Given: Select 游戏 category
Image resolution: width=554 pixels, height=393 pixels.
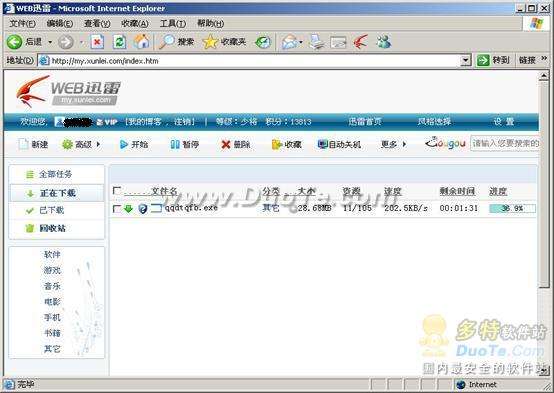Looking at the screenshot, I should coord(52,270).
